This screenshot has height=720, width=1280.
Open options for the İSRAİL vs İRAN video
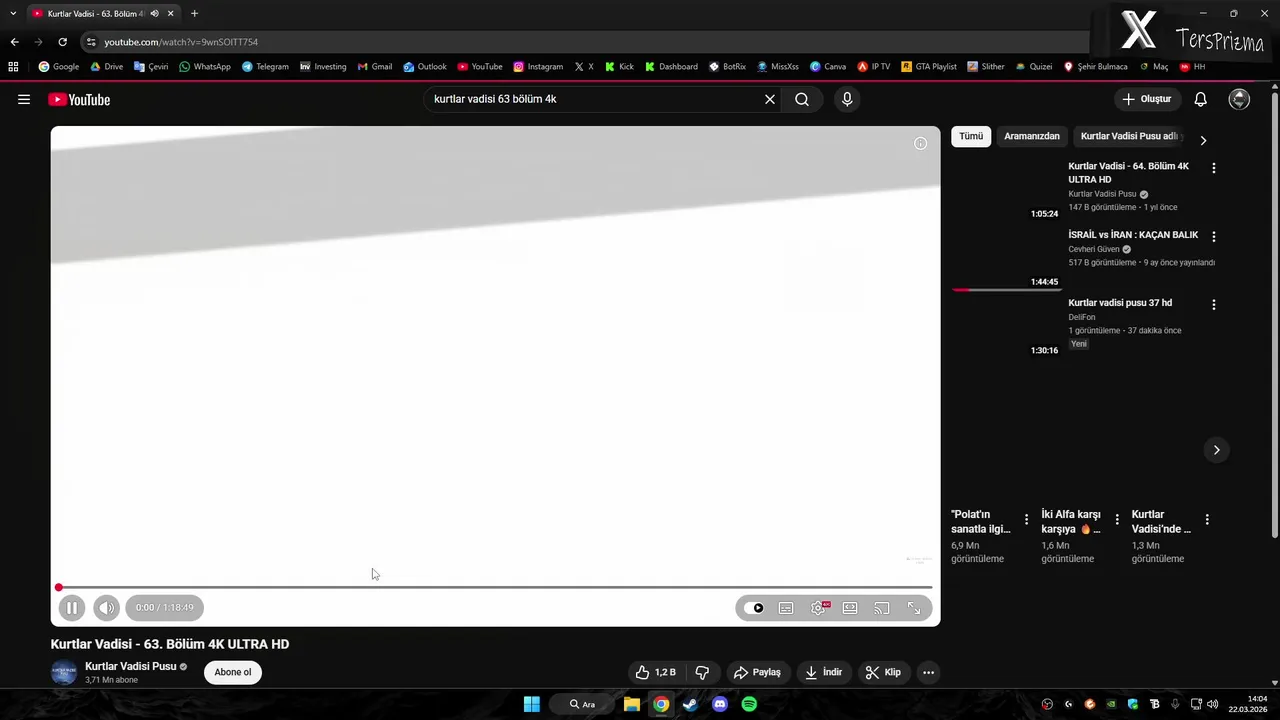[x=1214, y=237]
